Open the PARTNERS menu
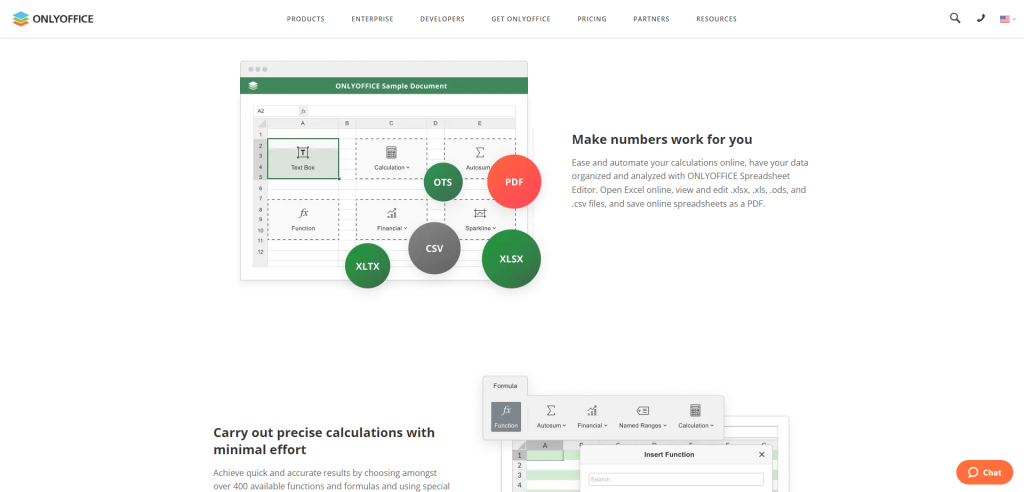 coord(651,19)
